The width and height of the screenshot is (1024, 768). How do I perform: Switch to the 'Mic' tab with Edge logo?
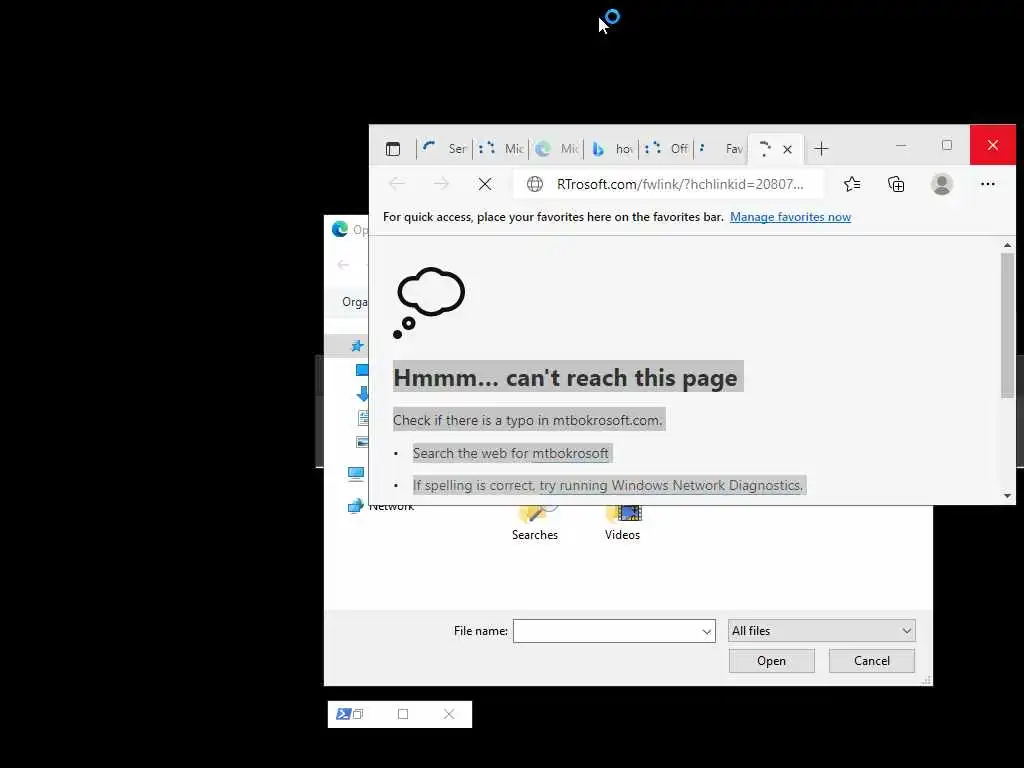click(x=556, y=149)
